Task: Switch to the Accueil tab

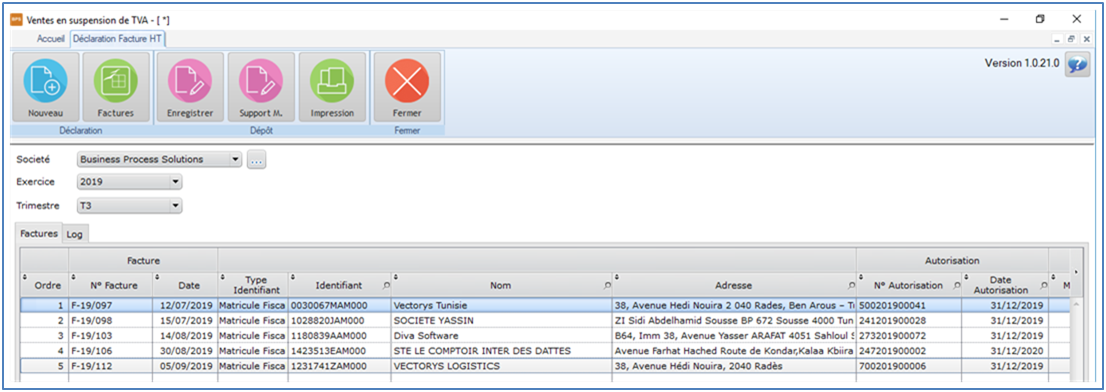Action: tap(51, 39)
